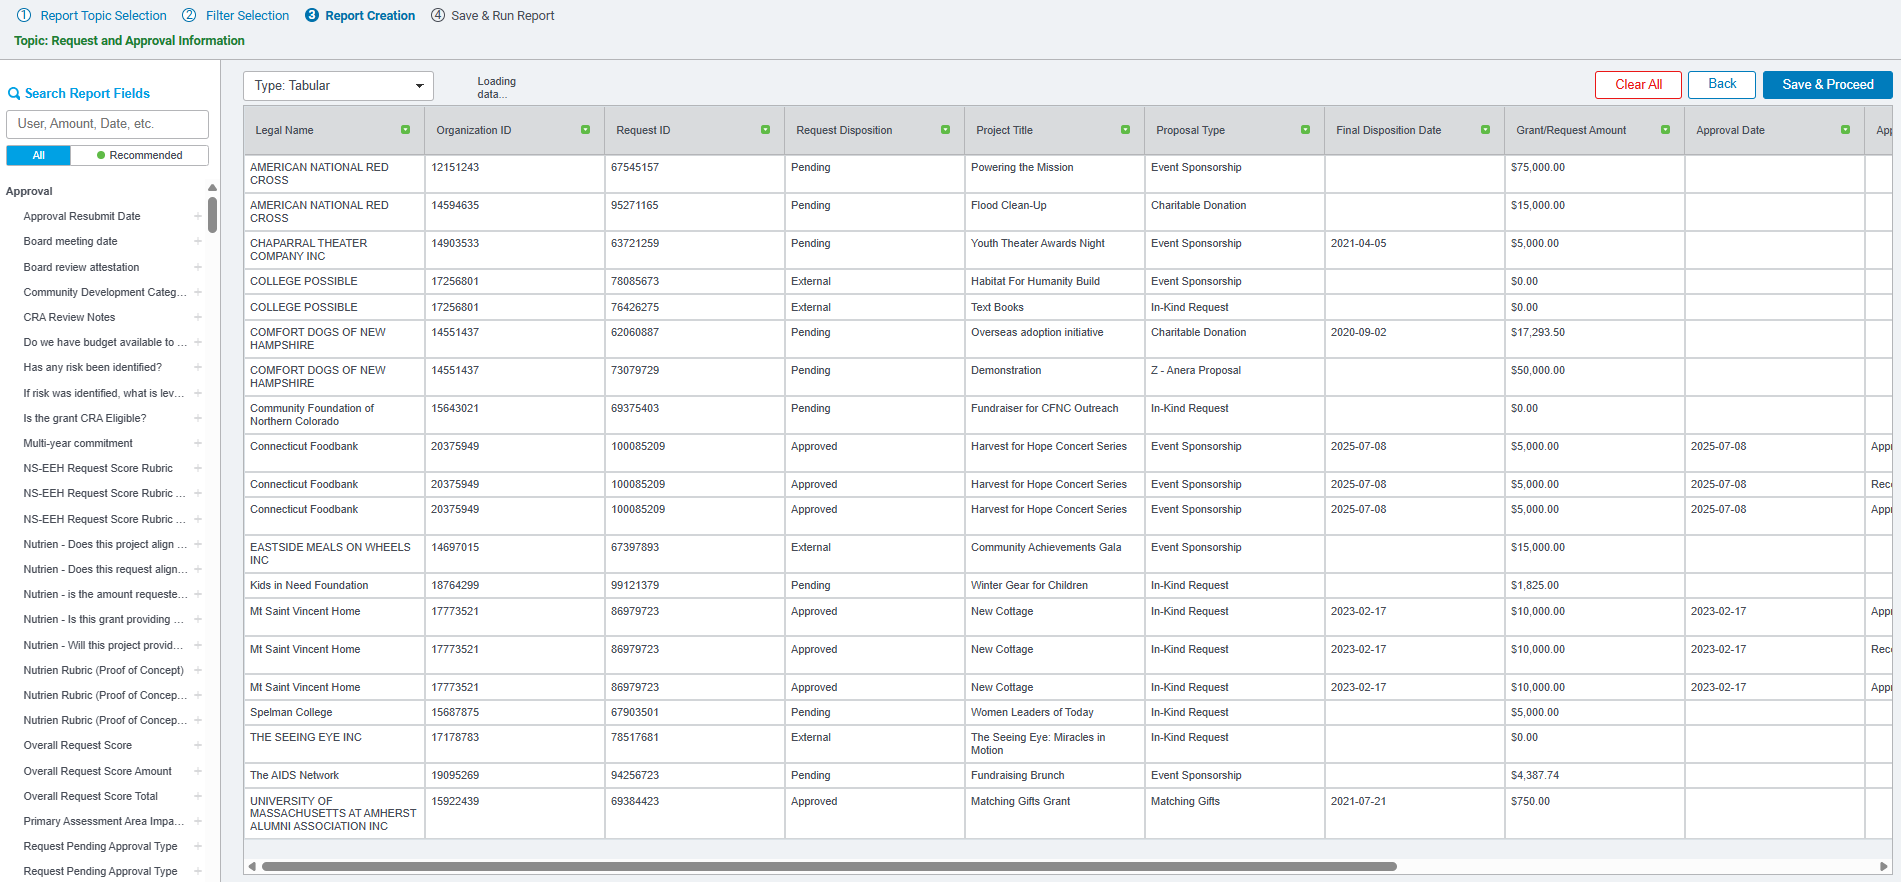Screen dimensions: 1901x882
Task: Add Approval Resubmit Date field with plus icon
Action: click(x=197, y=216)
